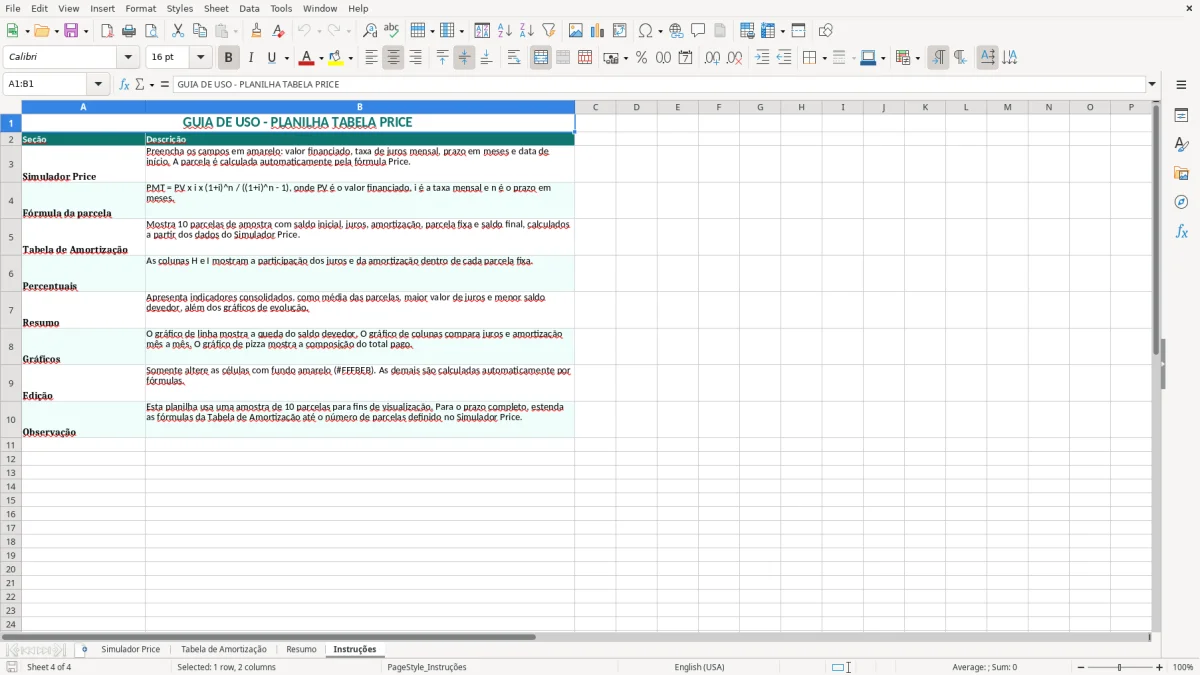
Task: Expand the formula bar
Action: click(x=1152, y=85)
